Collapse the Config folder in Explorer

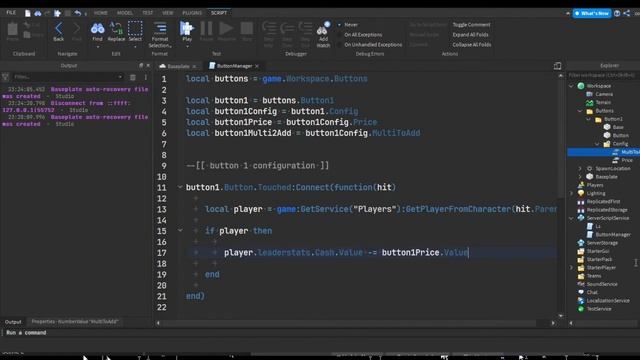(x=597, y=144)
